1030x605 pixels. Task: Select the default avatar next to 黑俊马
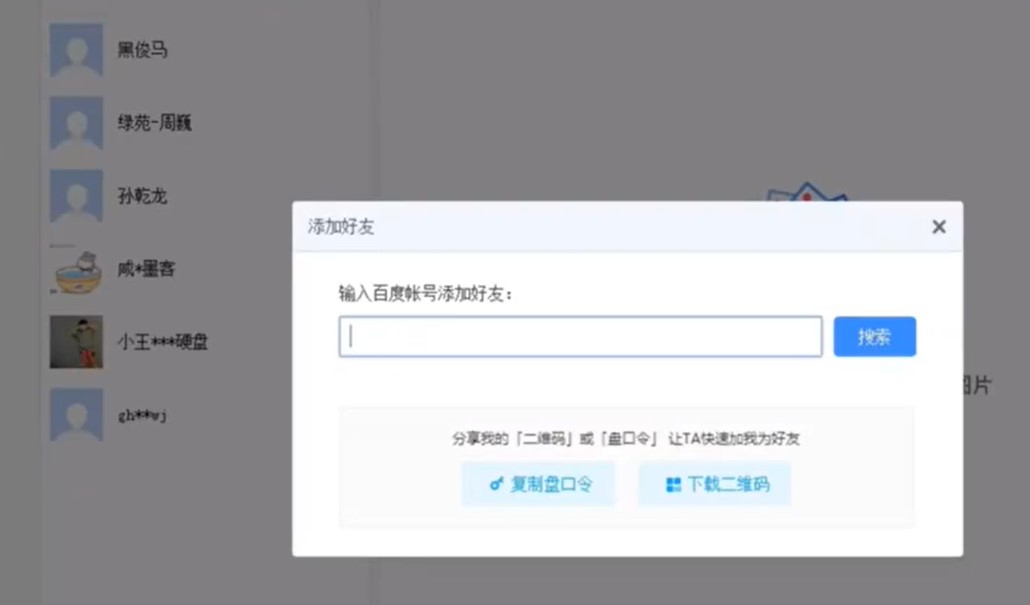(x=76, y=50)
